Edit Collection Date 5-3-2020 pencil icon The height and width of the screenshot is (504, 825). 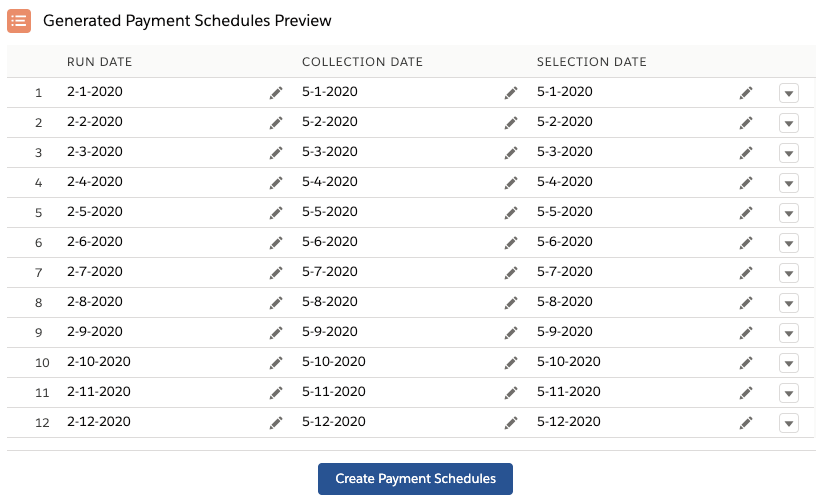(x=511, y=153)
